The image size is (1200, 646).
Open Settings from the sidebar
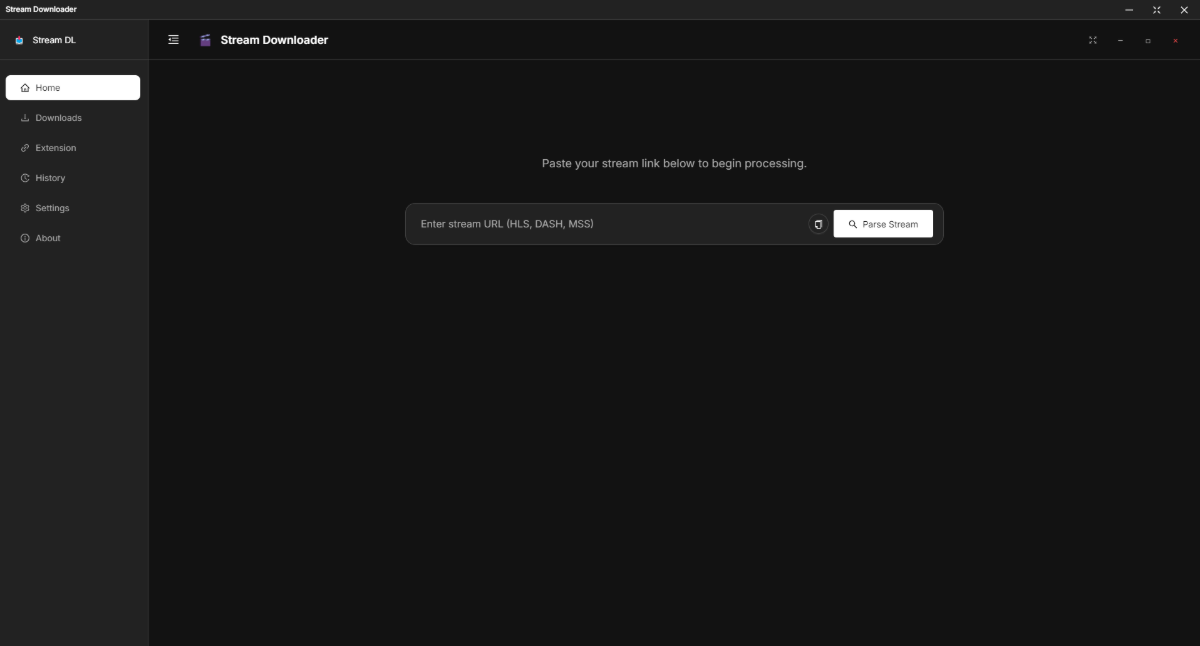click(x=73, y=208)
